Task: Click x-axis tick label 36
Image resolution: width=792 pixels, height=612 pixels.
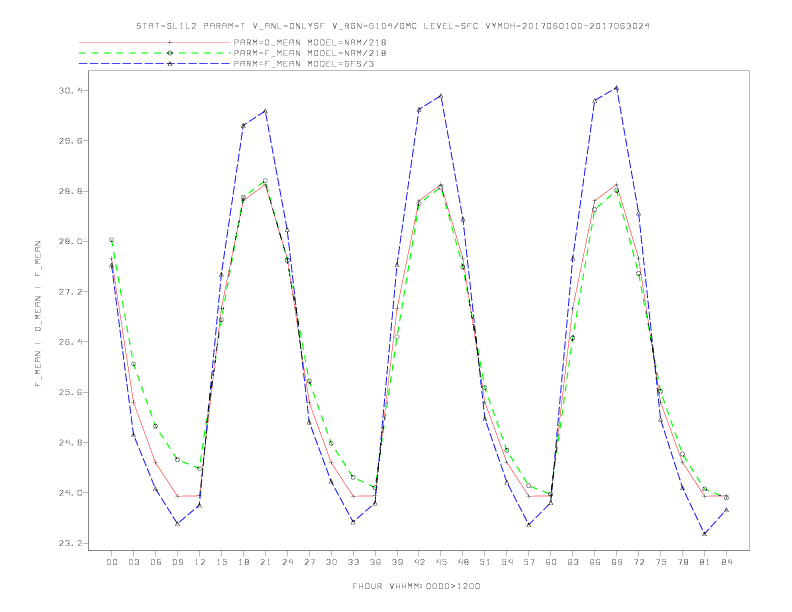Action: [375, 562]
